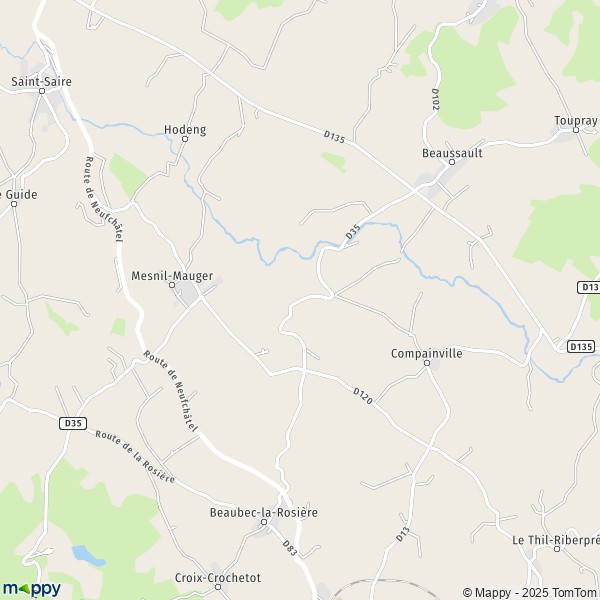Click the Mappy TomTom copyright text
Viewport: 600px width, 600px height.
tap(531, 592)
